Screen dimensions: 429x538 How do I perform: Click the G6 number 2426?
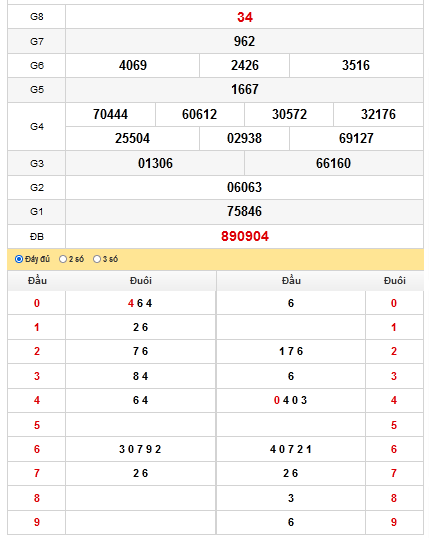(x=245, y=66)
